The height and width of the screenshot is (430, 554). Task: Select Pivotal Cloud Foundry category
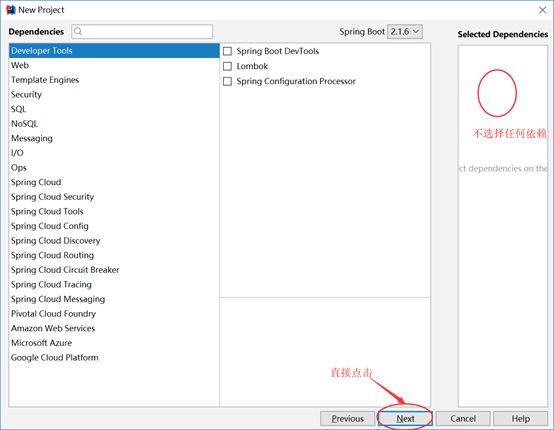(x=114, y=313)
